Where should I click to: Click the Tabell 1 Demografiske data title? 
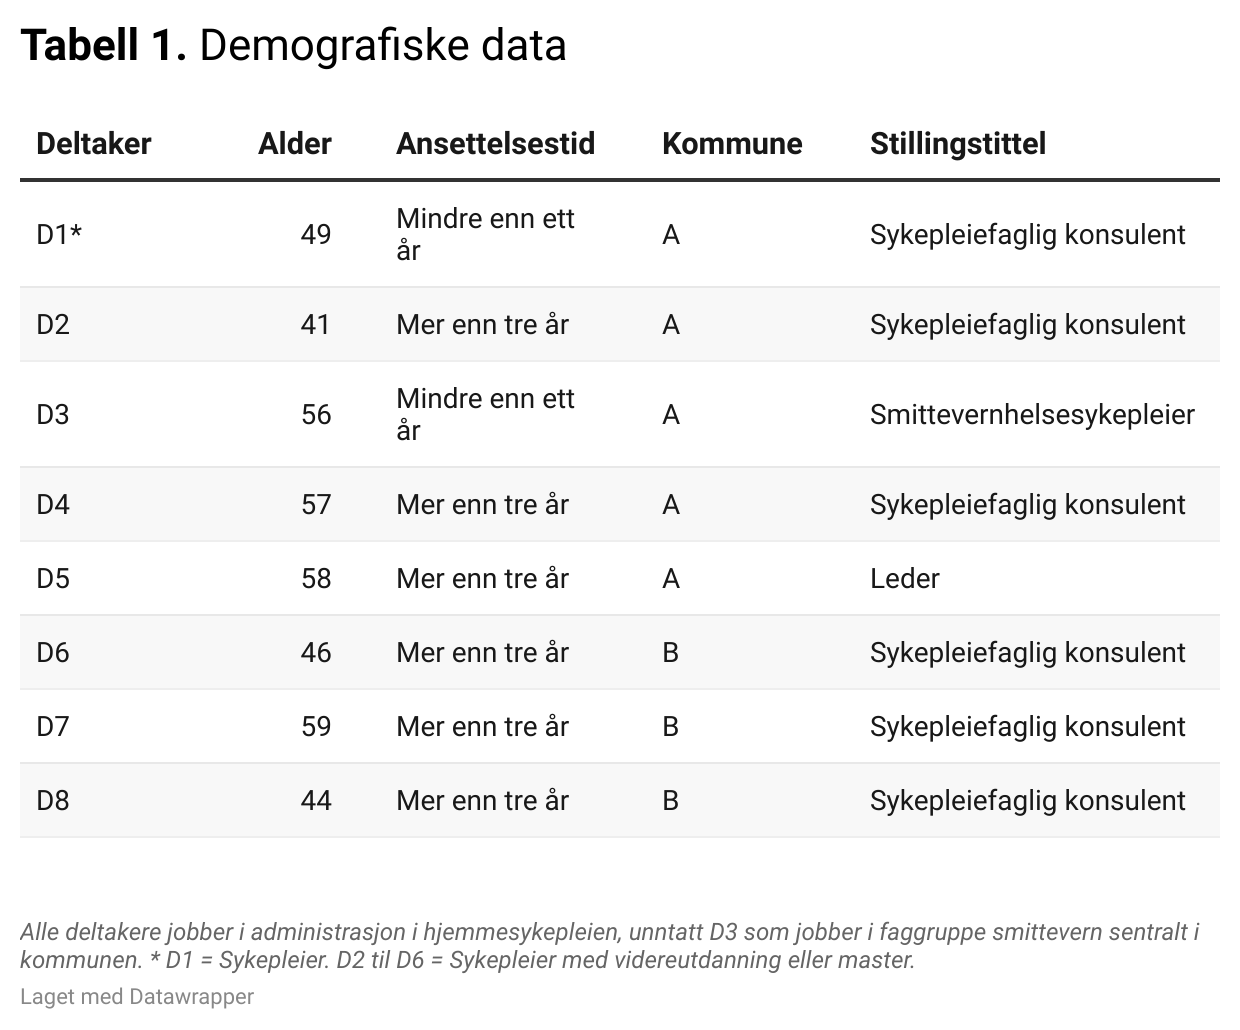tap(293, 46)
